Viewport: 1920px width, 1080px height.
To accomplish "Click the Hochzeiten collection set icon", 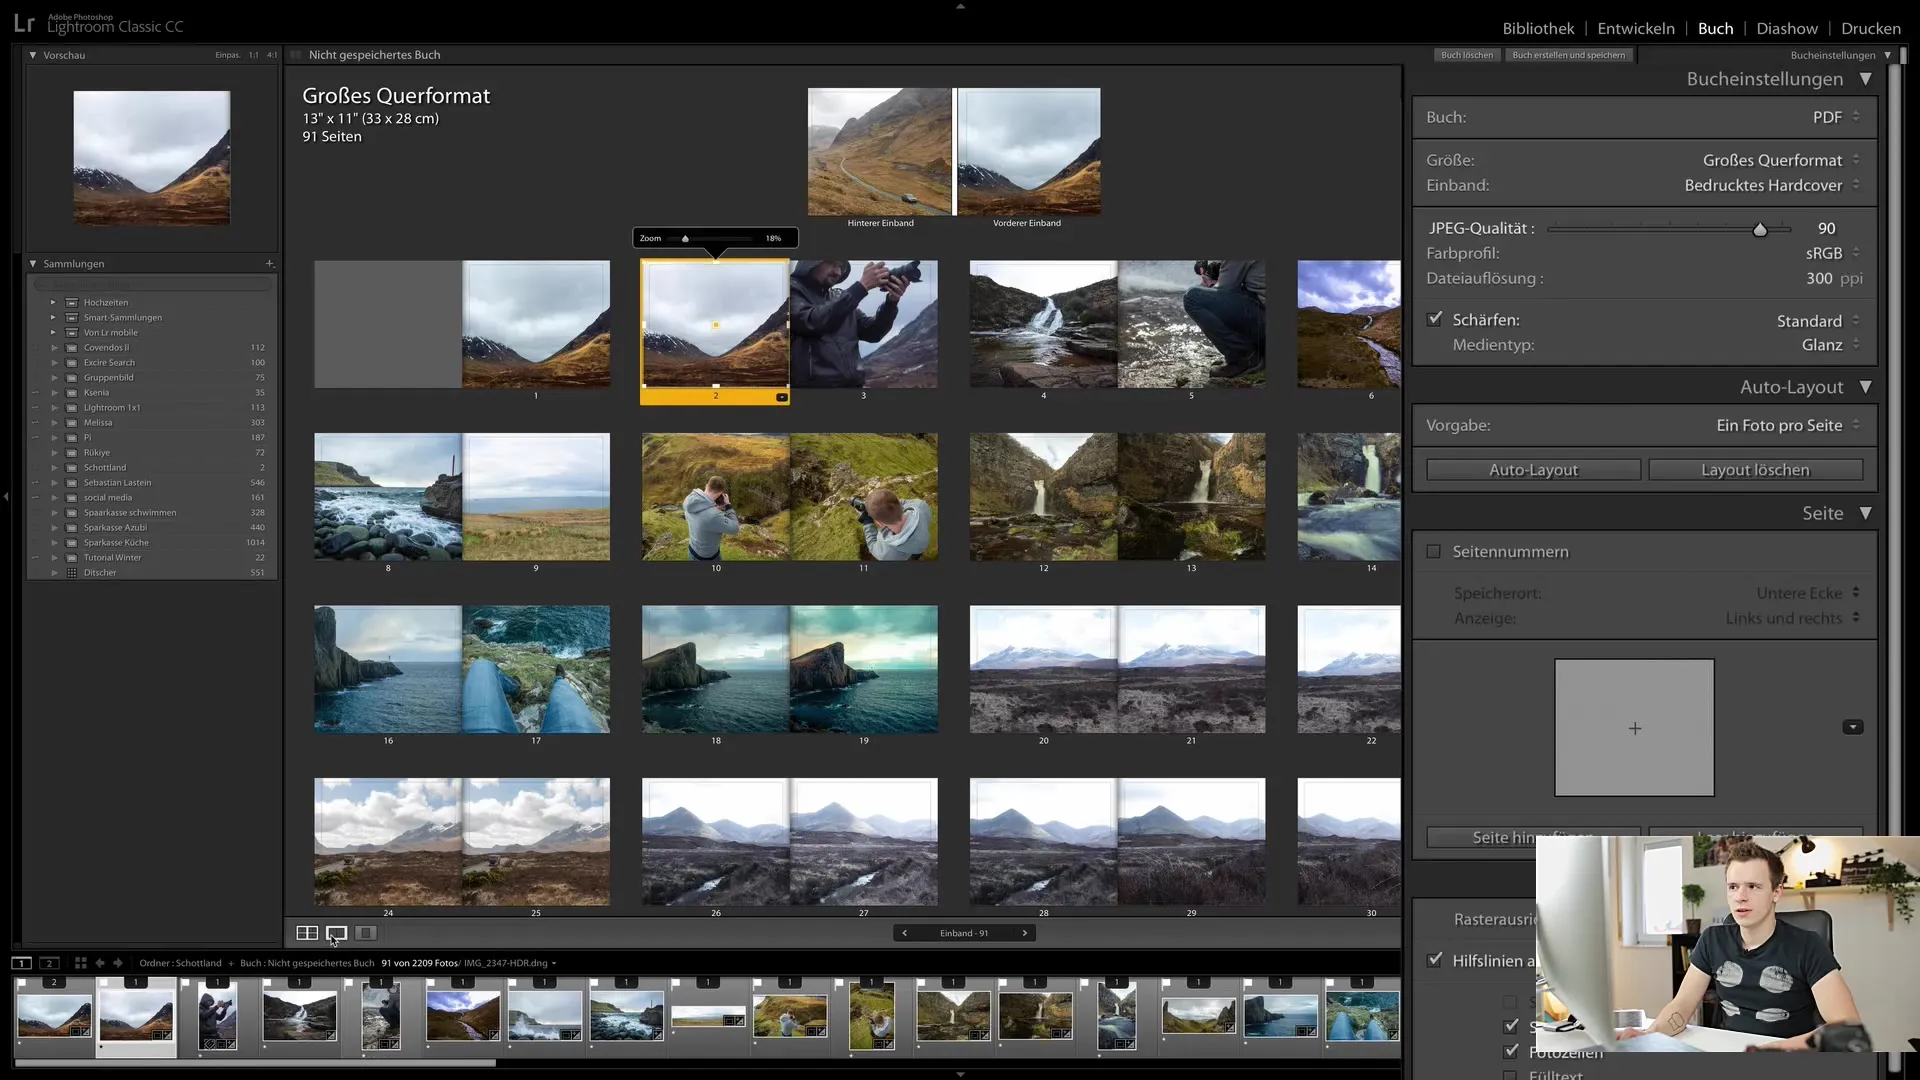I will (72, 303).
